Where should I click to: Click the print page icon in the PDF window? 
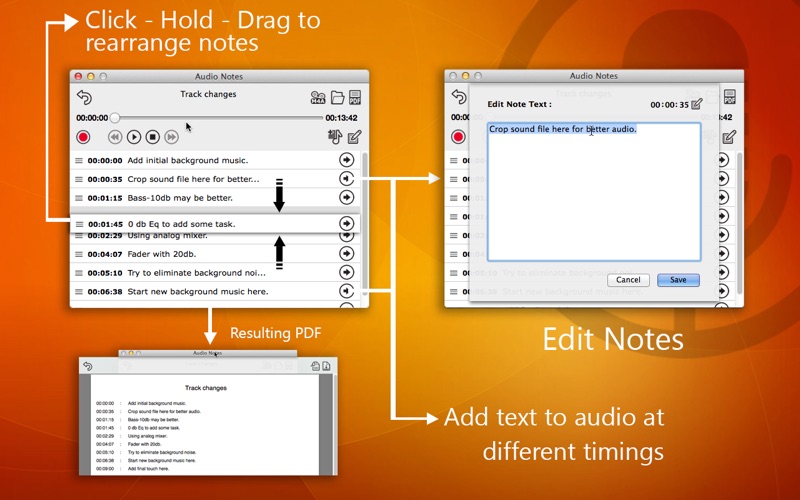(x=315, y=366)
